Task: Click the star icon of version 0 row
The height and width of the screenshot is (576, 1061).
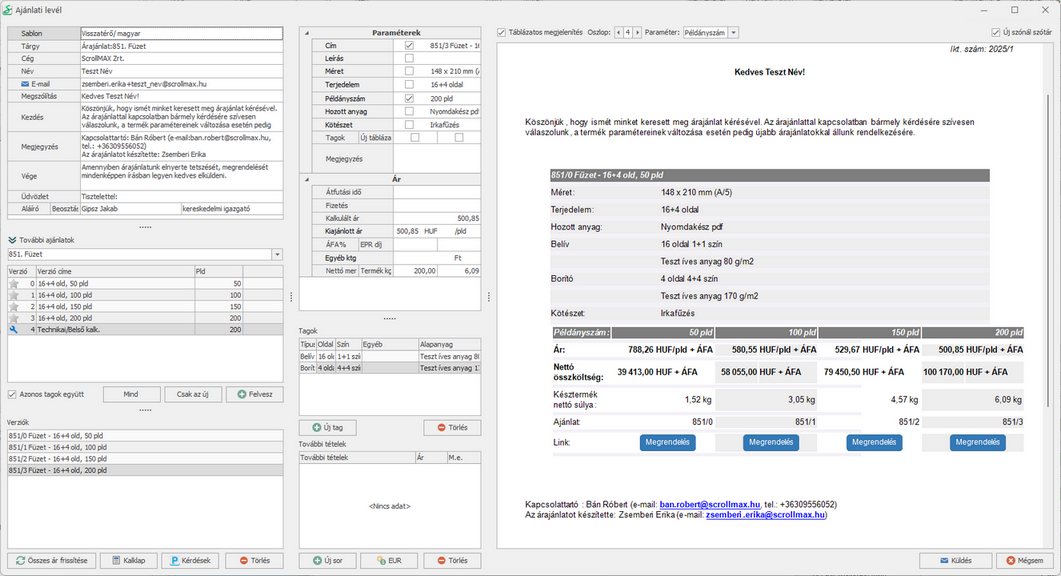Action: (14, 284)
